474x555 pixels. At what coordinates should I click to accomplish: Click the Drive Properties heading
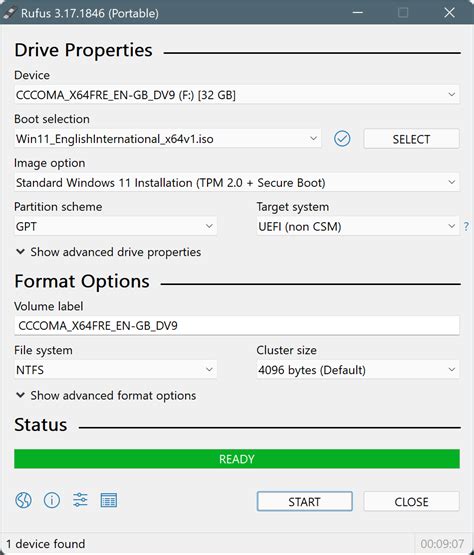click(84, 50)
